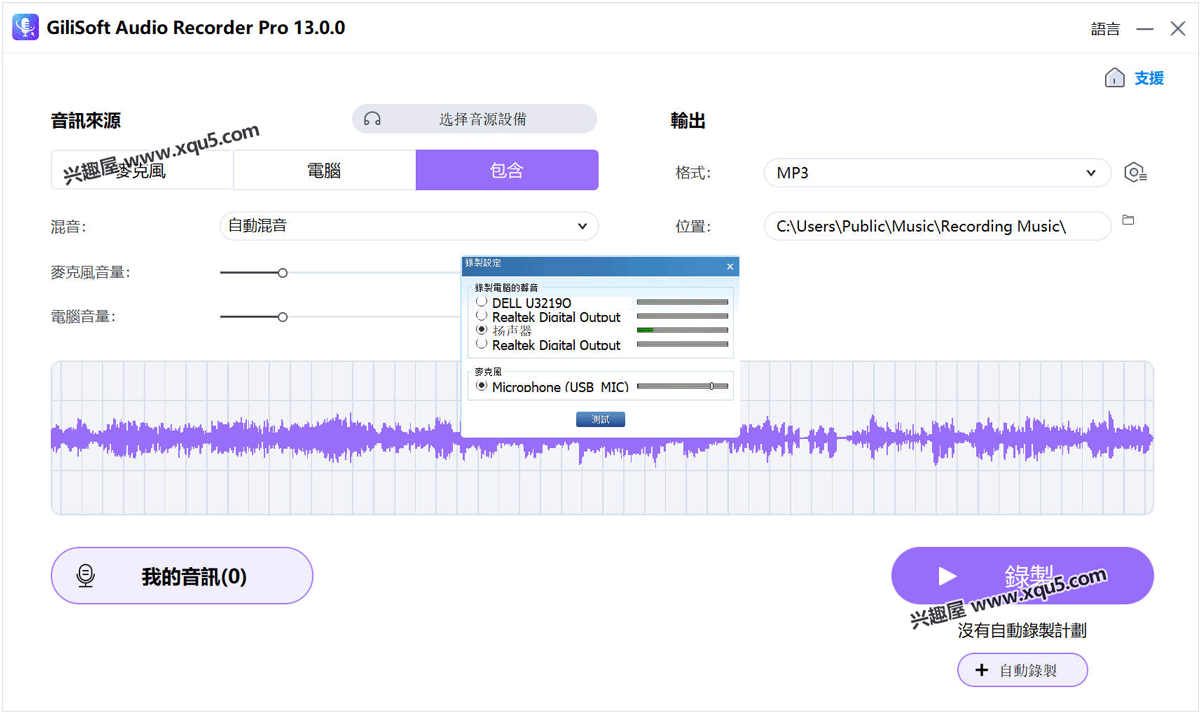Select the 扬声器 radio button
Viewport: 1200px width, 714px height.
pos(482,329)
